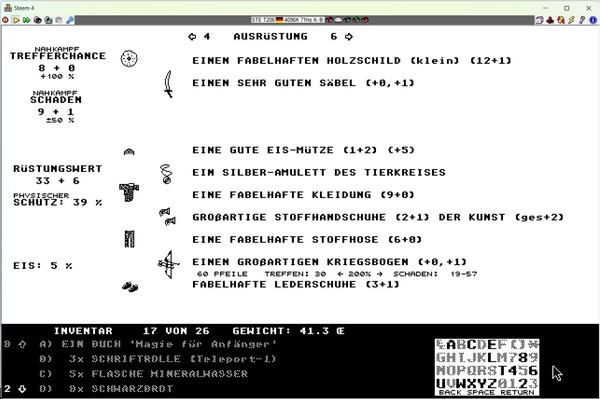Select 'GROßARTIGE STOFFHANDSCHUHE DER KUNST' entry
This screenshot has height=399, width=600.
(x=378, y=217)
